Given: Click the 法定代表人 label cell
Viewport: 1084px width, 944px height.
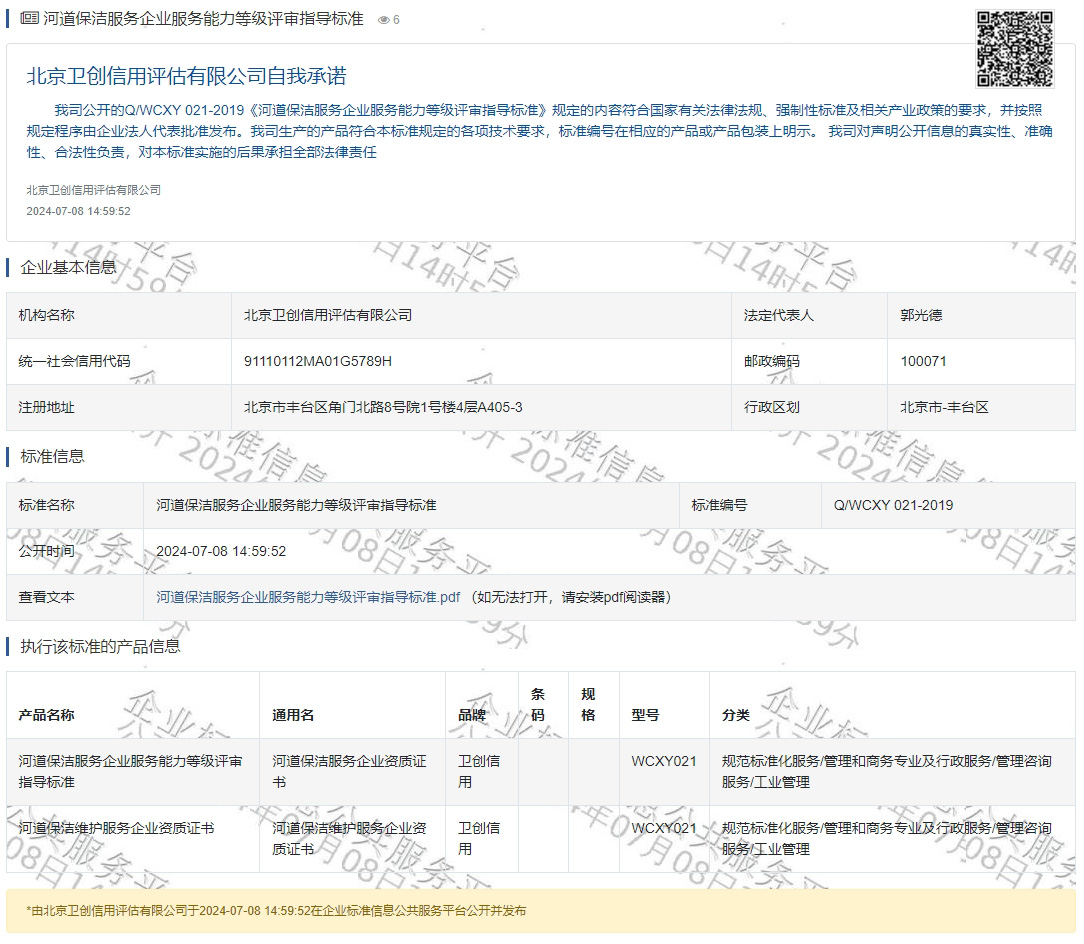Looking at the screenshot, I should click(x=810, y=315).
